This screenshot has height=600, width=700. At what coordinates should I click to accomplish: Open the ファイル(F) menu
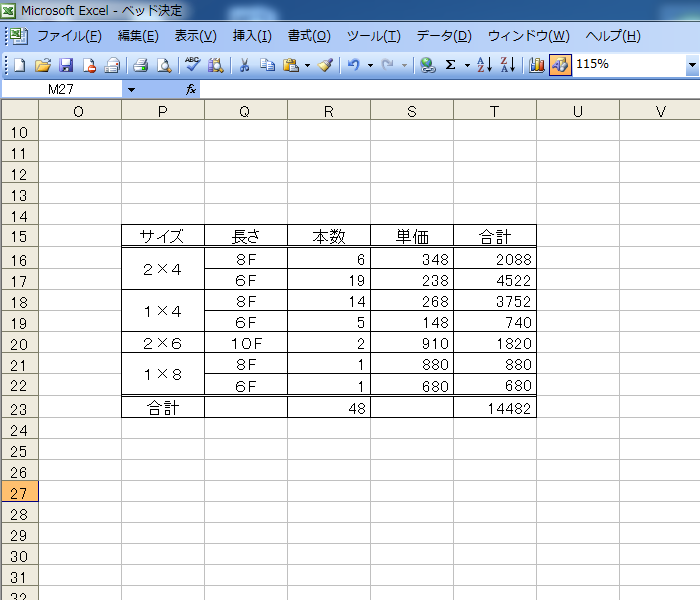pos(69,36)
